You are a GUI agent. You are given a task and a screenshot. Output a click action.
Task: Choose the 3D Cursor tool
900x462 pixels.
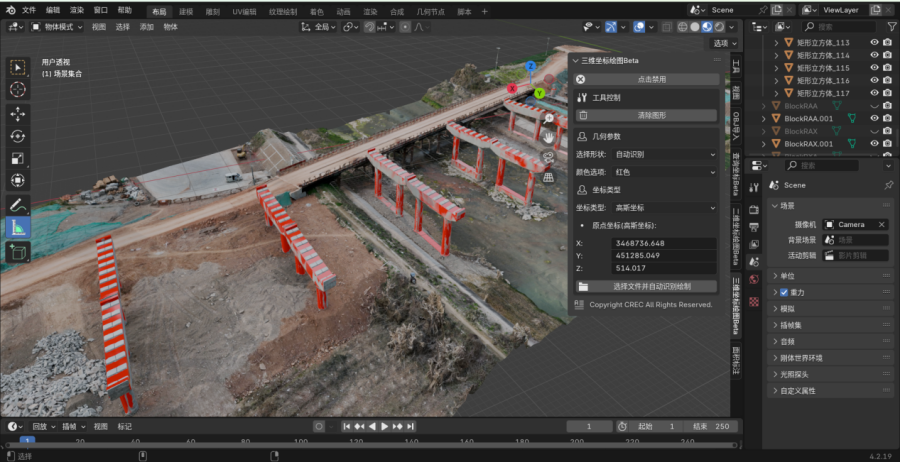tap(18, 89)
